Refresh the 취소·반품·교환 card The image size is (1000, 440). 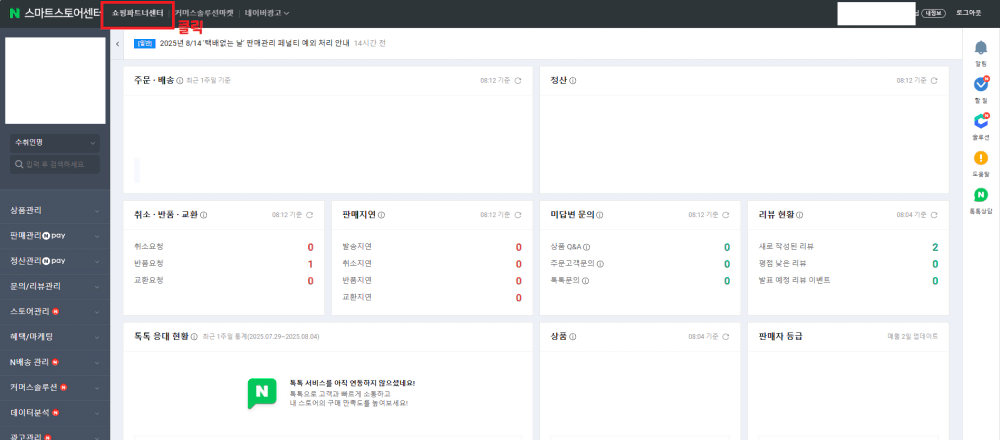point(310,216)
